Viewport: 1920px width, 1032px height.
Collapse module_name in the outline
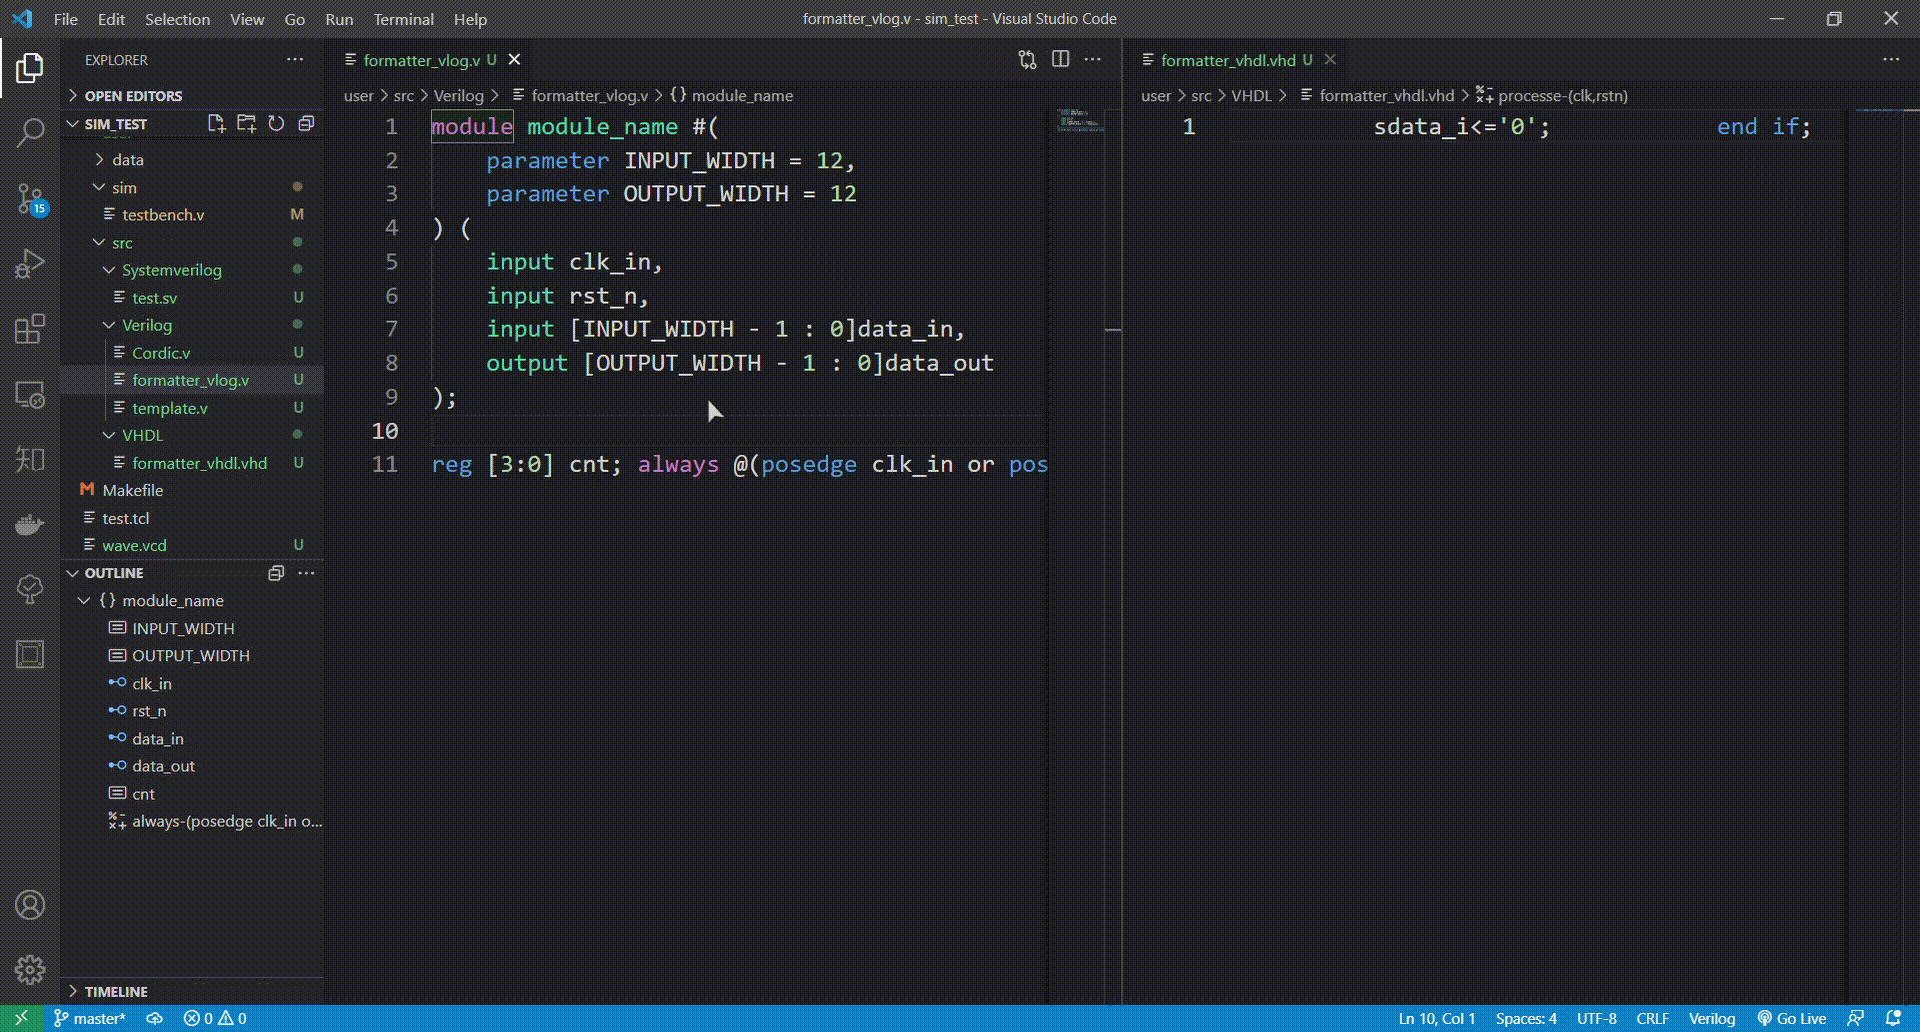click(x=84, y=601)
